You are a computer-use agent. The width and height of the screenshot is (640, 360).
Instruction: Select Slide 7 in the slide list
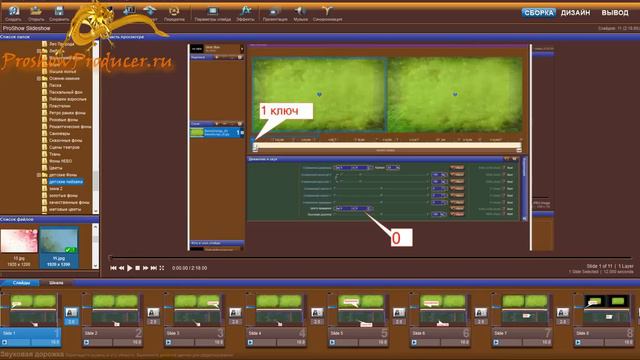[x=522, y=320]
